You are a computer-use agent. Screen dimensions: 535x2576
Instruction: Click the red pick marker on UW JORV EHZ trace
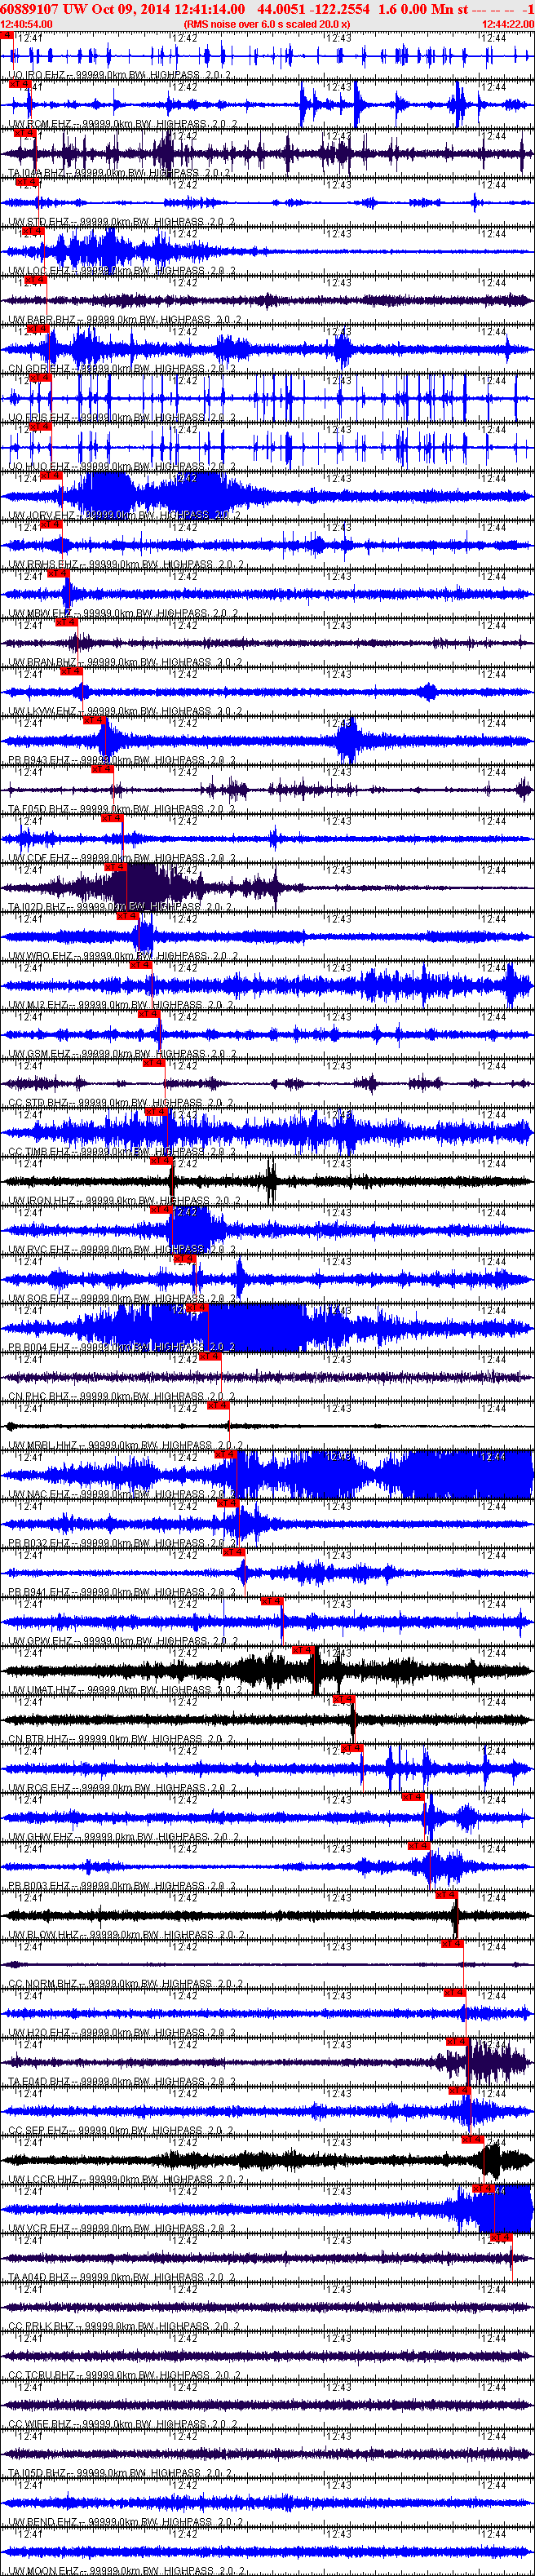tap(51, 476)
